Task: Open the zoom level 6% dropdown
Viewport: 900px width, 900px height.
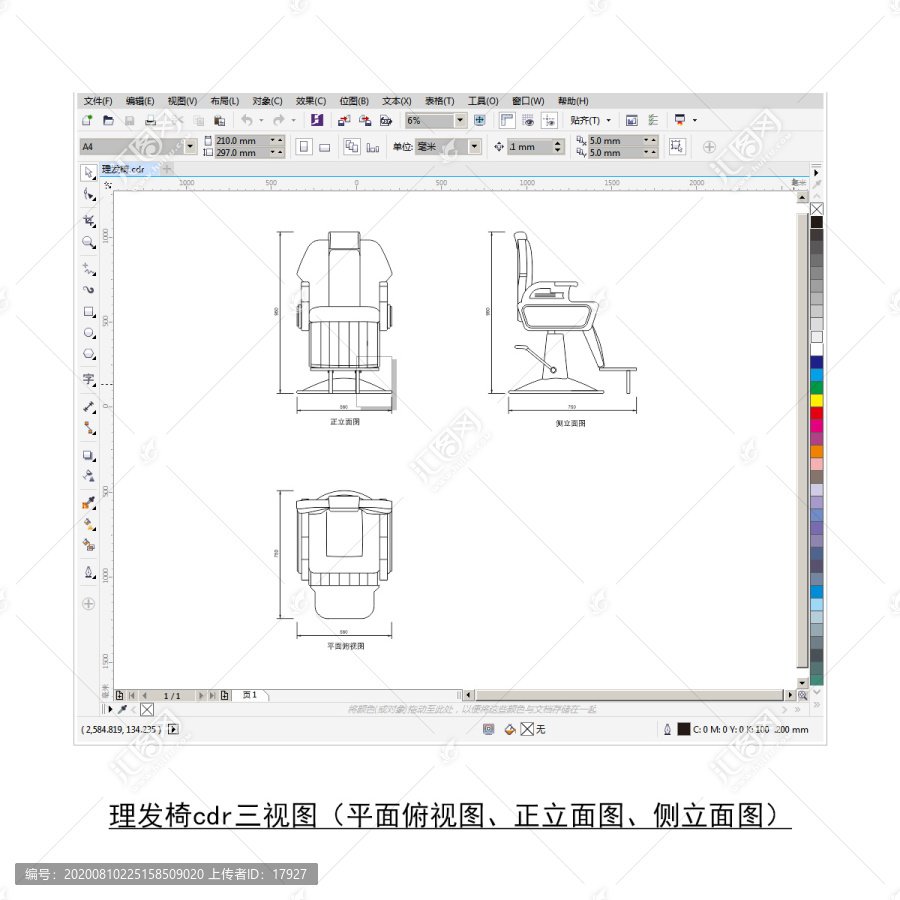Action: [x=460, y=120]
